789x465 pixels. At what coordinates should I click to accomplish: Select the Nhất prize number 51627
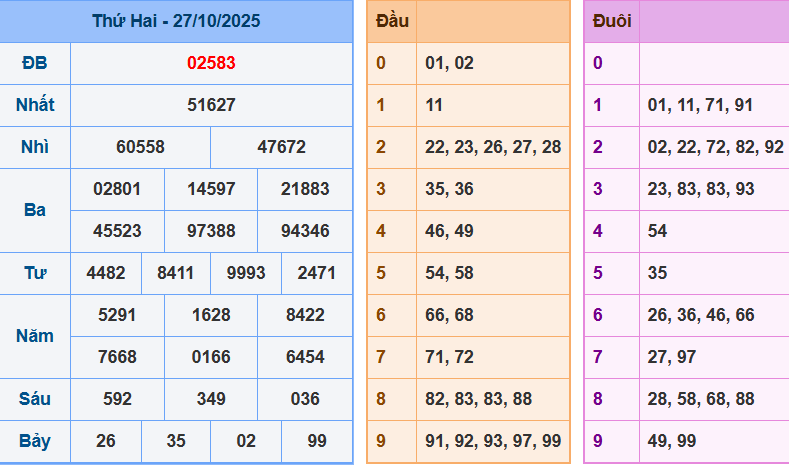[211, 105]
